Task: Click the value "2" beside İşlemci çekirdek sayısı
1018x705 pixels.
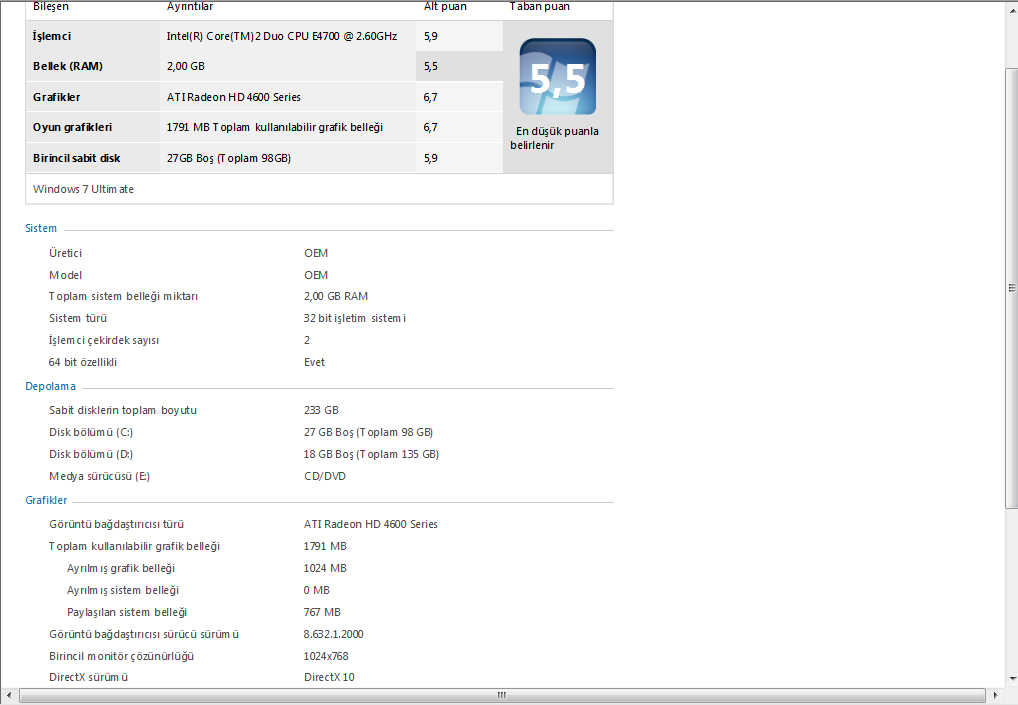Action: click(x=307, y=340)
